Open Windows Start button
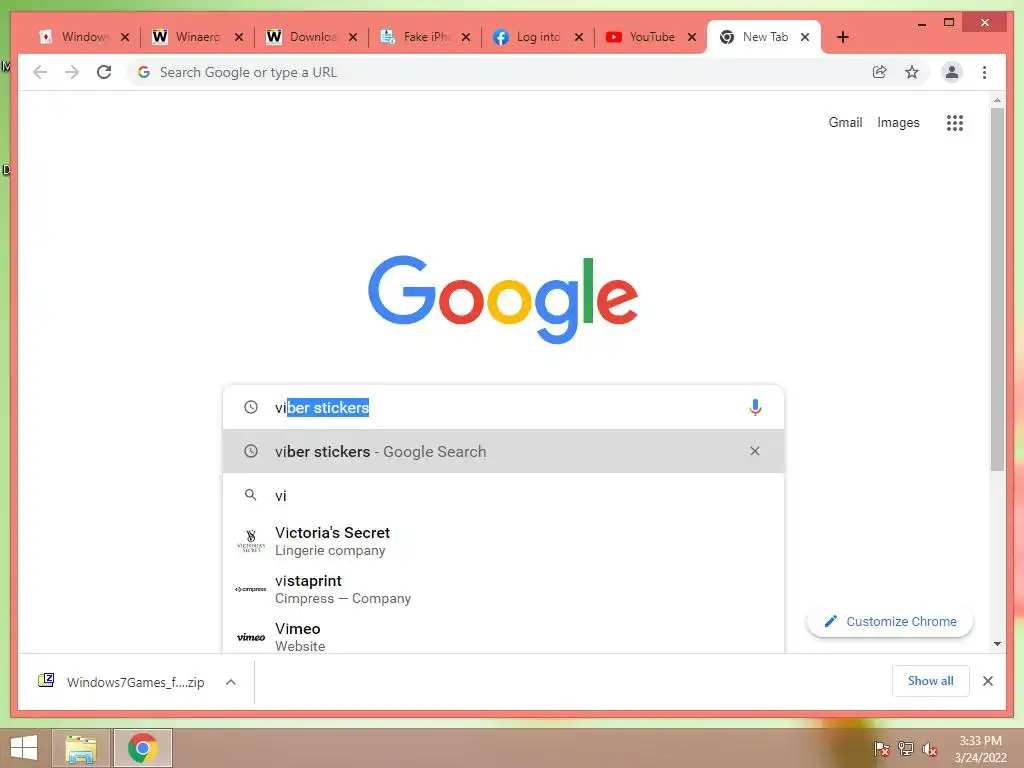The height and width of the screenshot is (768, 1024). point(24,748)
